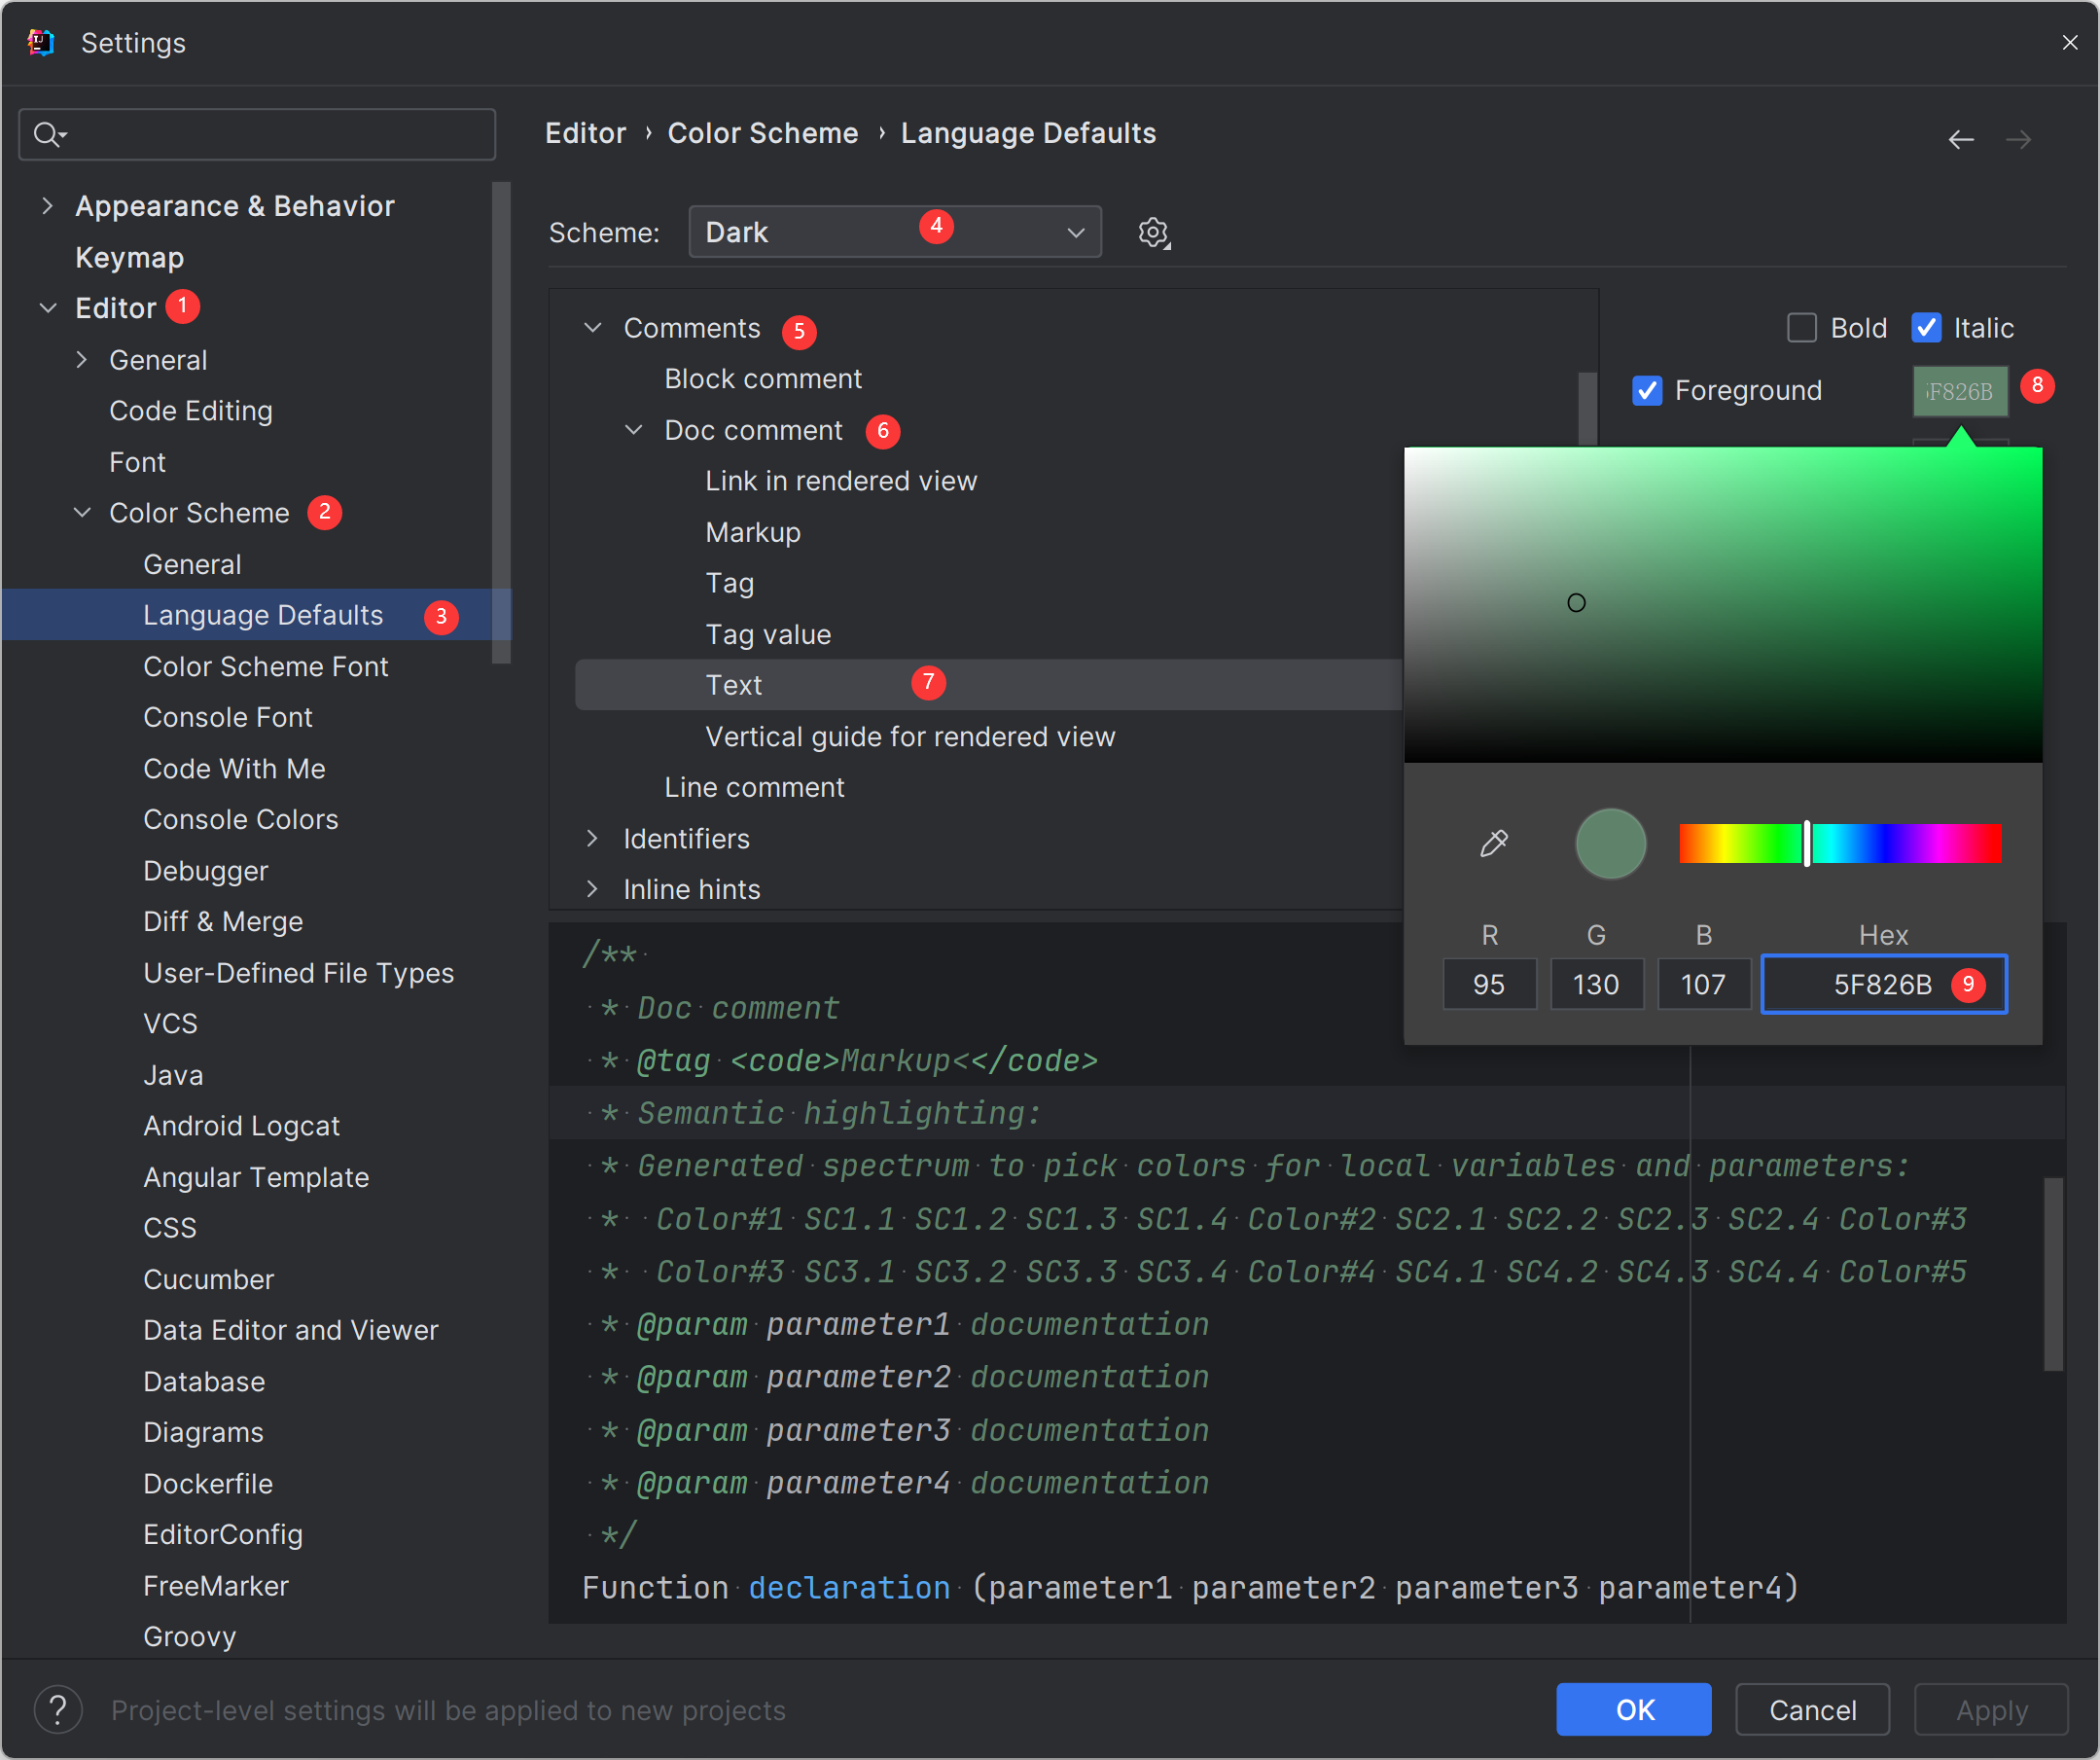Expand Appearance & Behavior section
Image resolution: width=2100 pixels, height=1760 pixels.
[x=47, y=206]
